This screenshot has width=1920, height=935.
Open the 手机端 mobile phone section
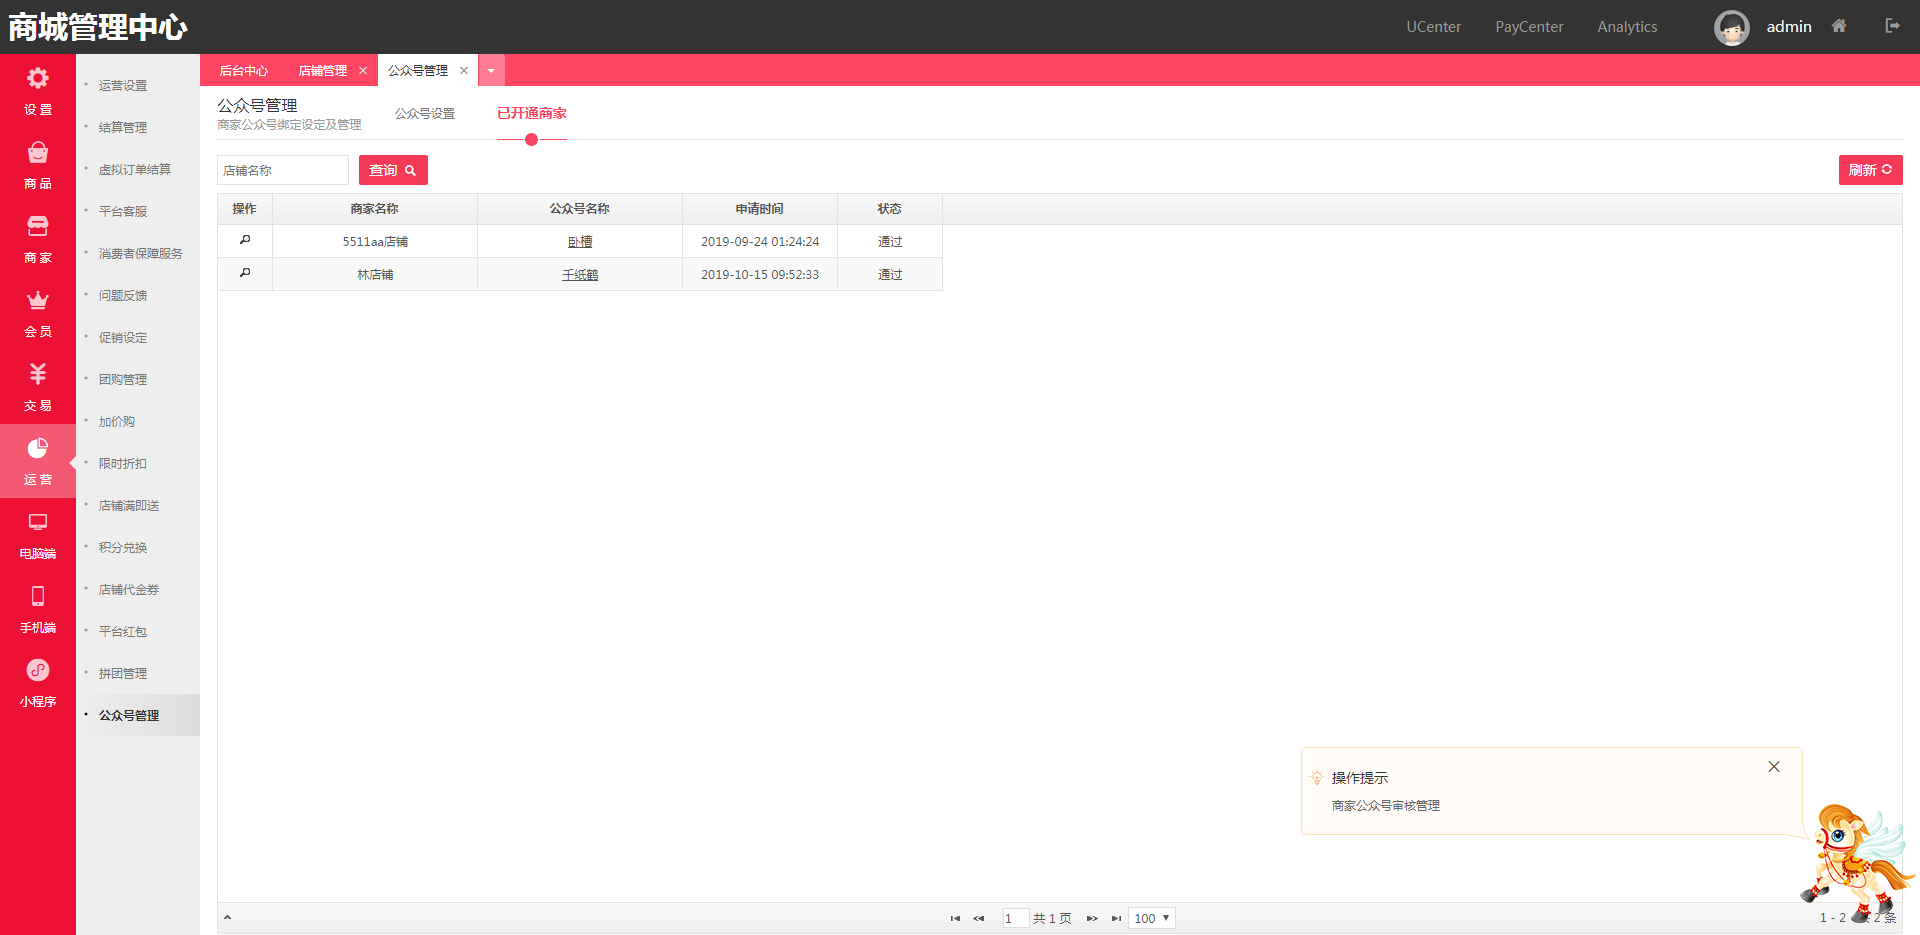(x=38, y=609)
